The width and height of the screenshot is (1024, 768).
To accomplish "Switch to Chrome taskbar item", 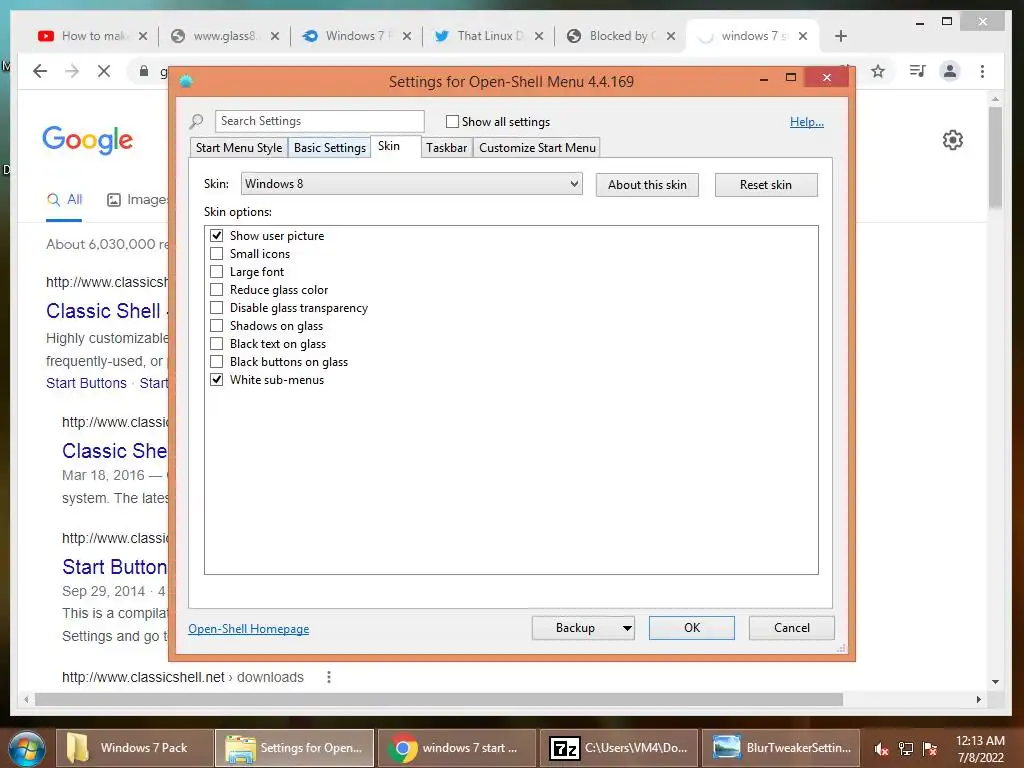I will tap(456, 748).
